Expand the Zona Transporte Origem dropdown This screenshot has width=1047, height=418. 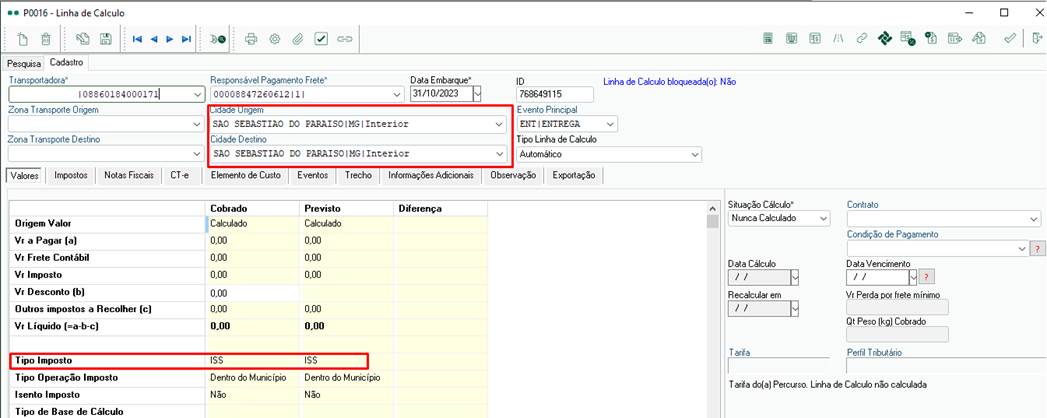(196, 124)
